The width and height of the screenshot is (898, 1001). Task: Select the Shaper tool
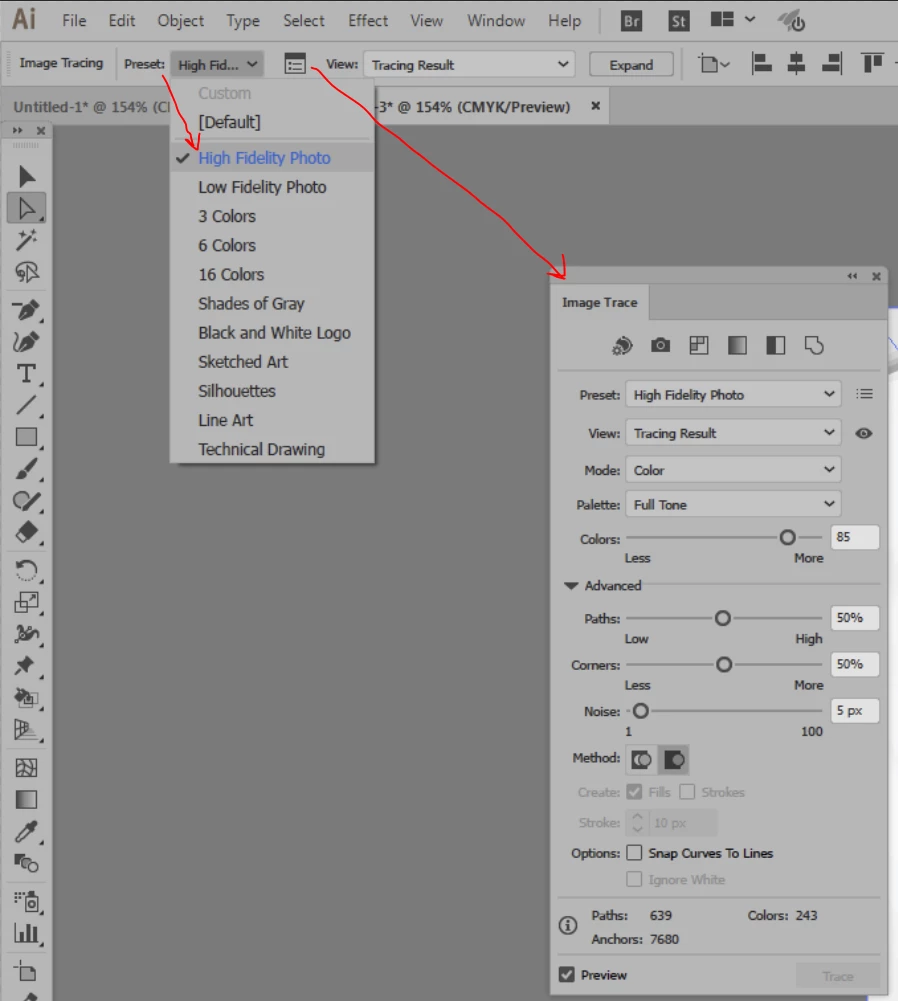[x=26, y=501]
